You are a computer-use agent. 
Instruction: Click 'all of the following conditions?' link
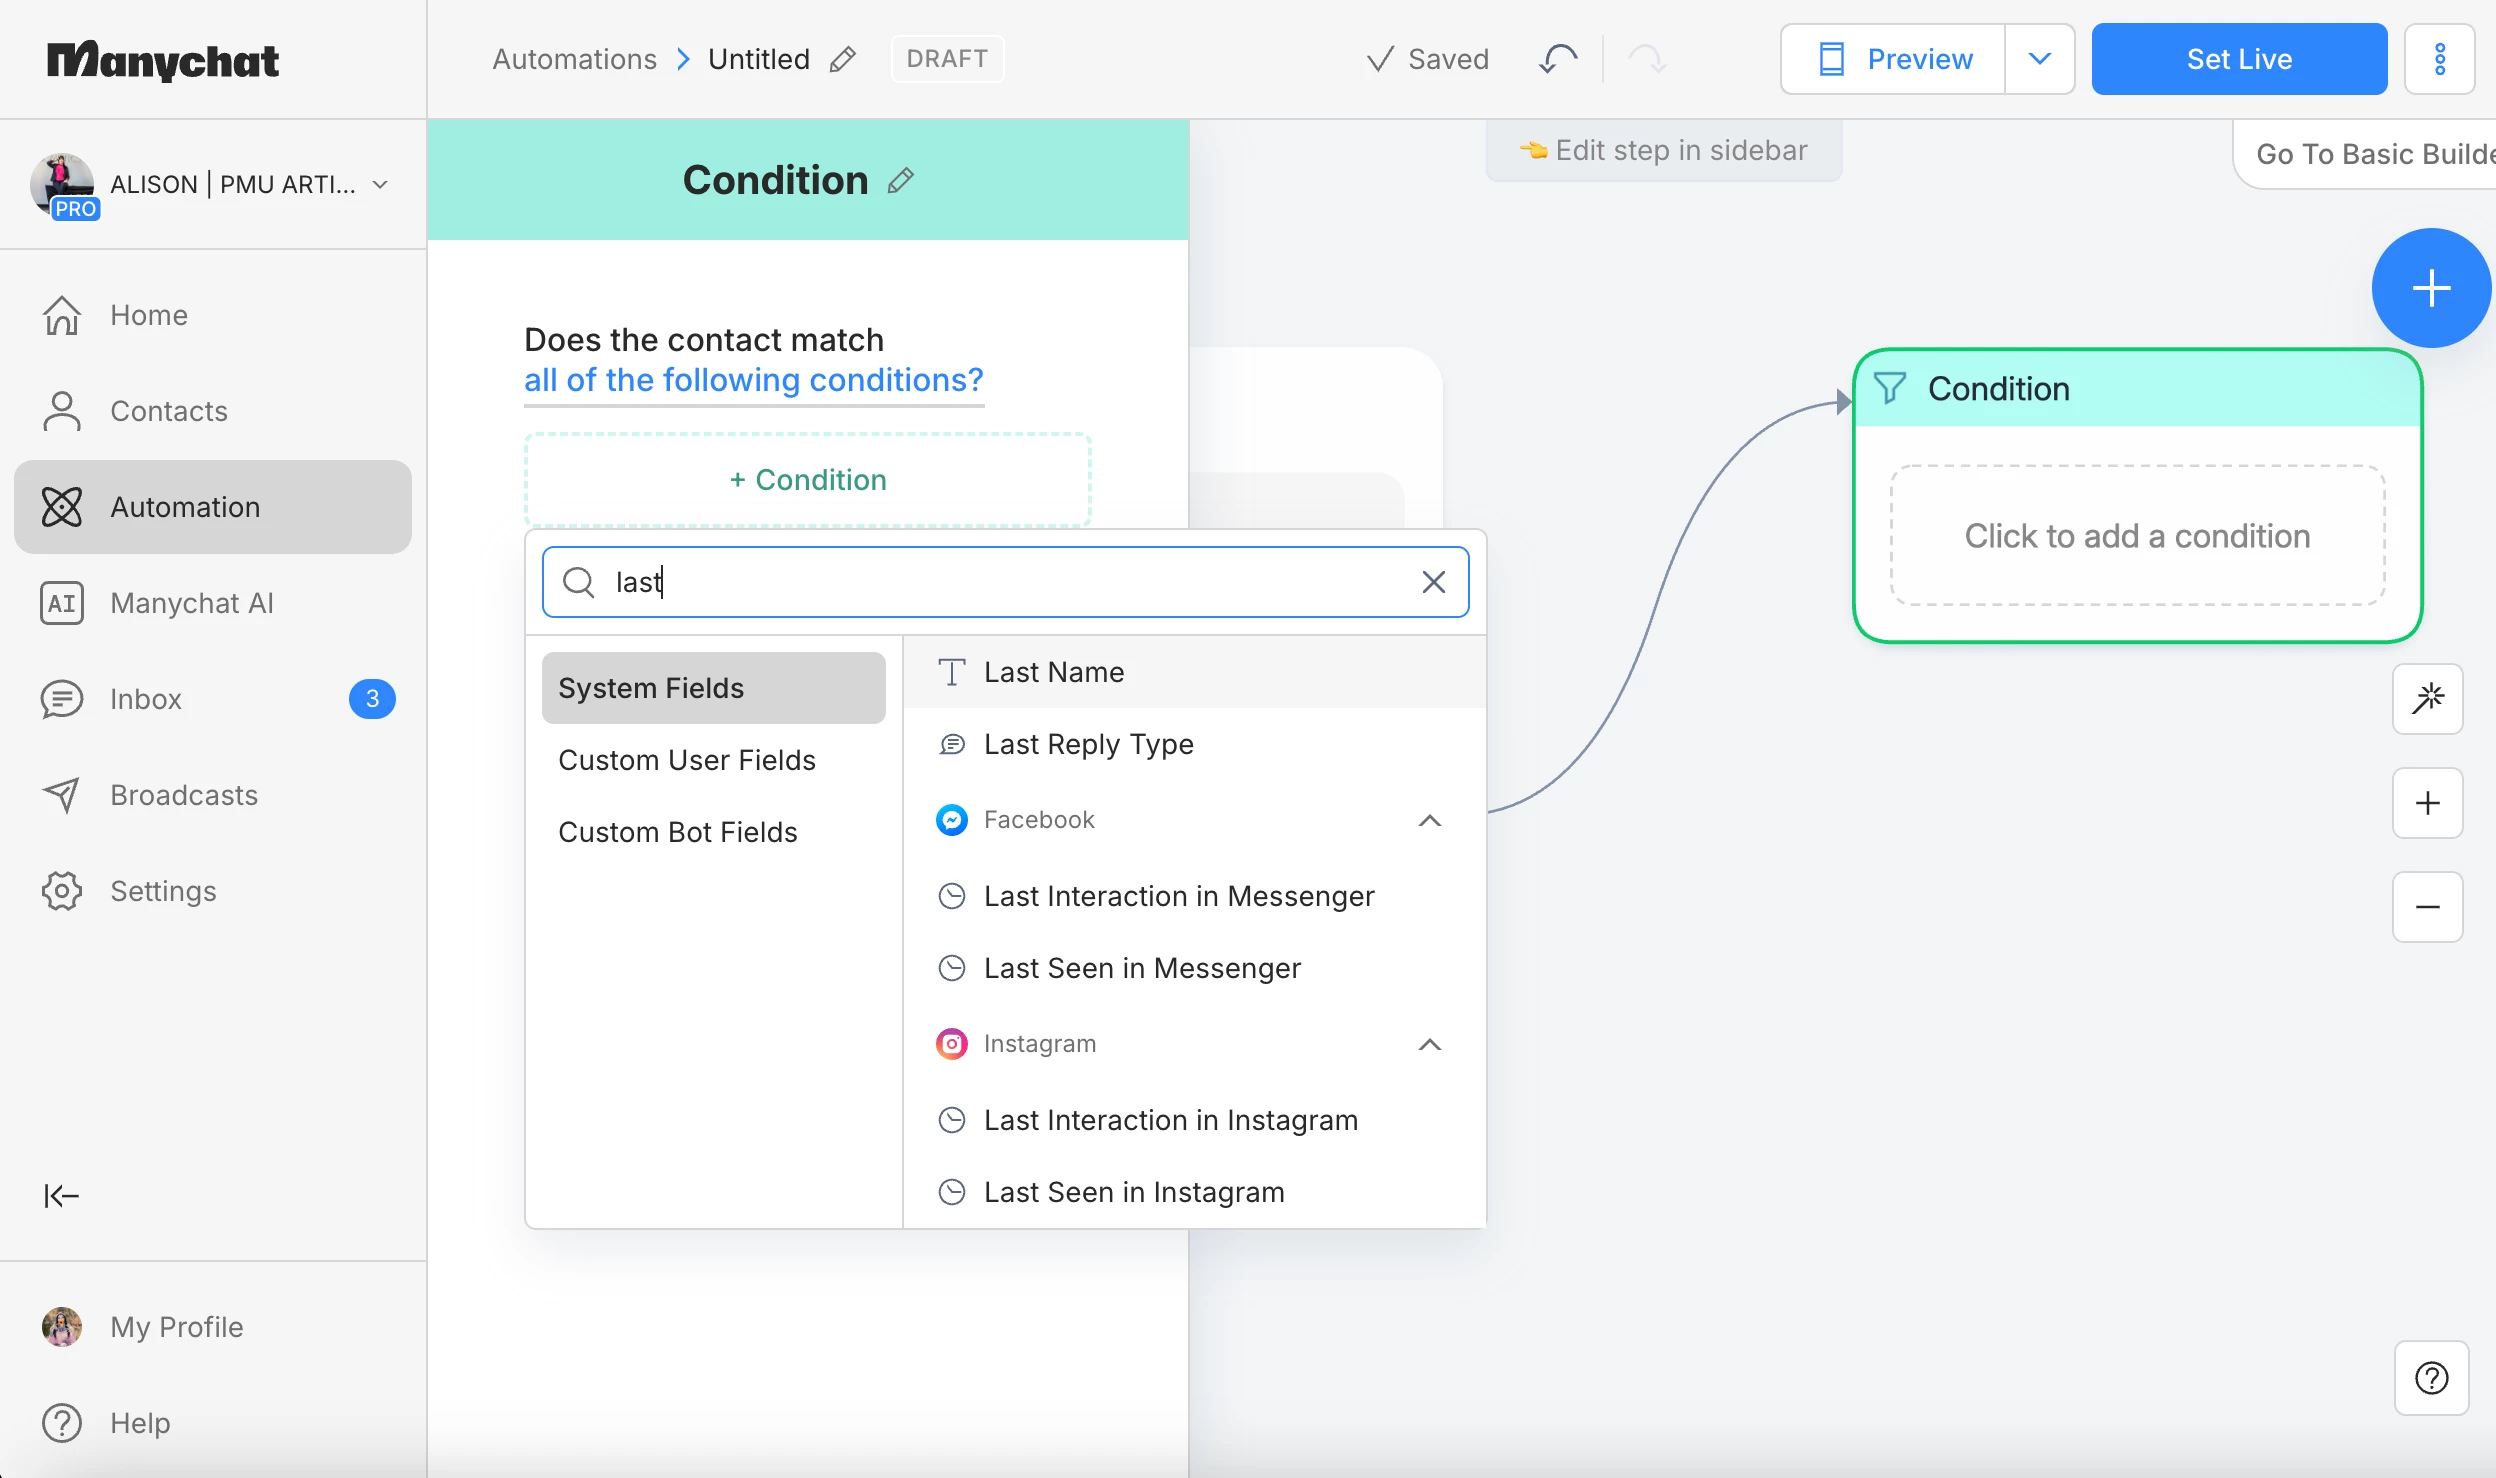pos(753,380)
